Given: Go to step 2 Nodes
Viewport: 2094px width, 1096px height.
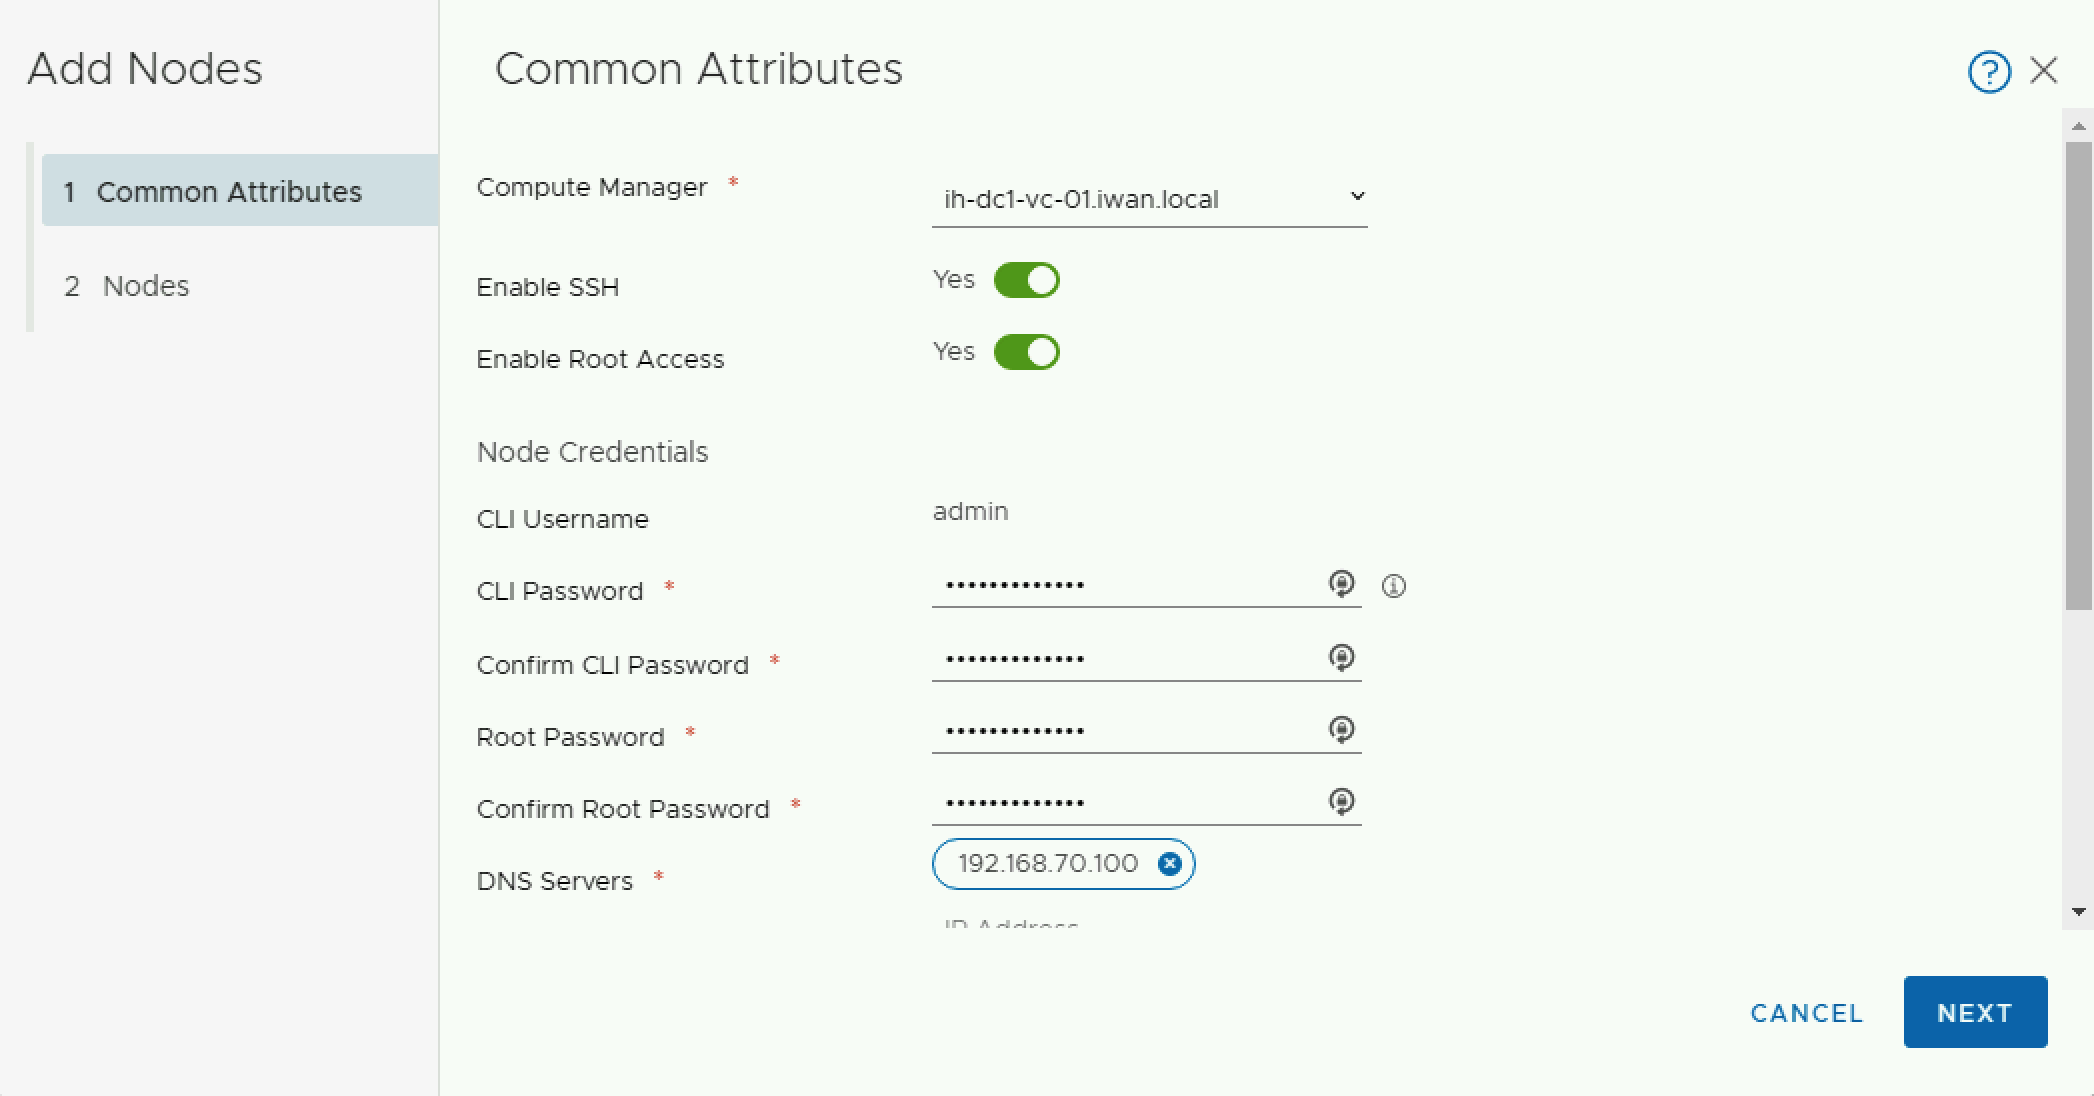Looking at the screenshot, I should pos(146,286).
